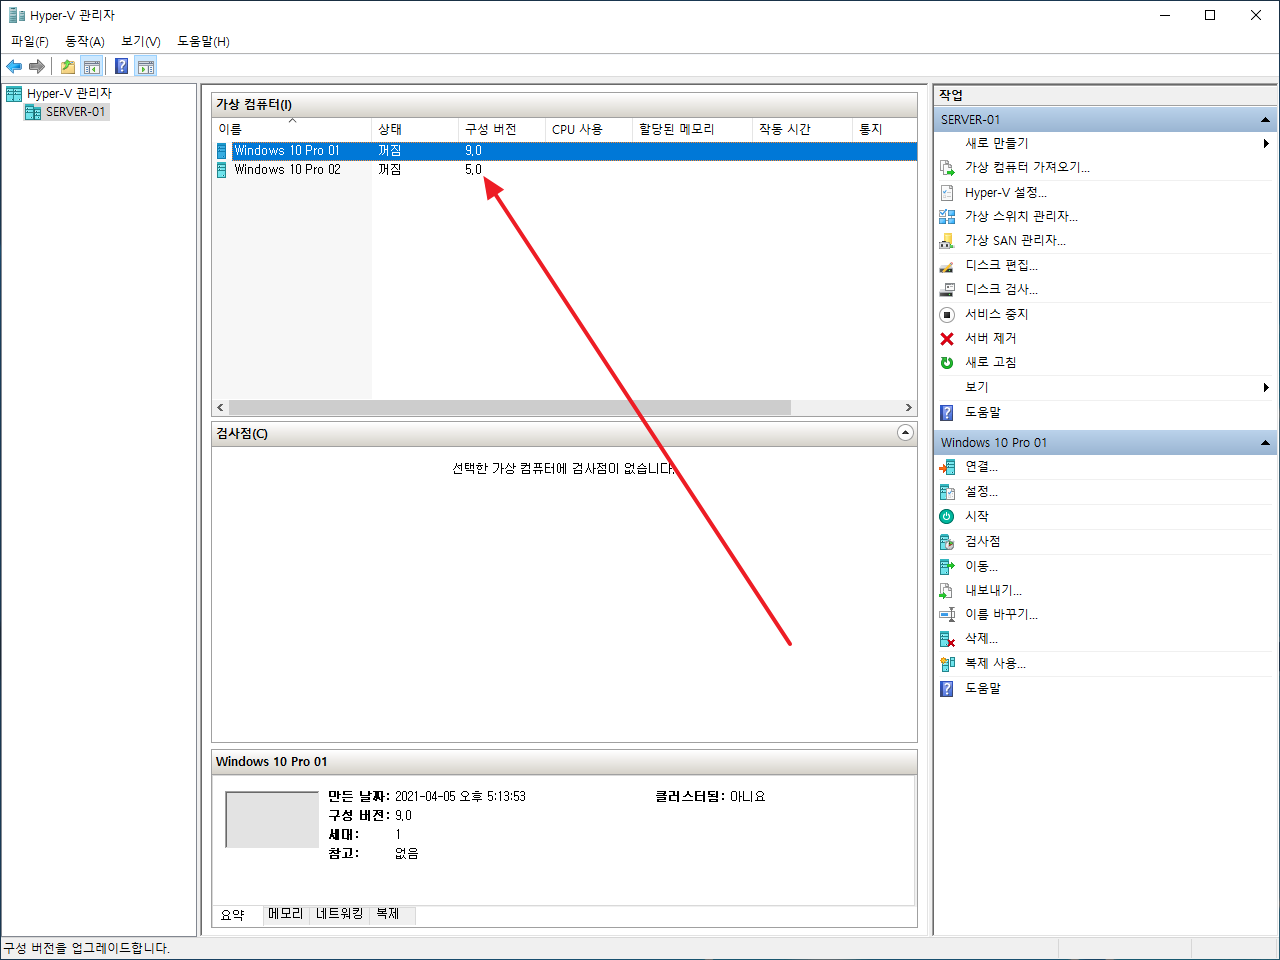
Task: Click the green 시작 power icon
Action: tap(947, 516)
